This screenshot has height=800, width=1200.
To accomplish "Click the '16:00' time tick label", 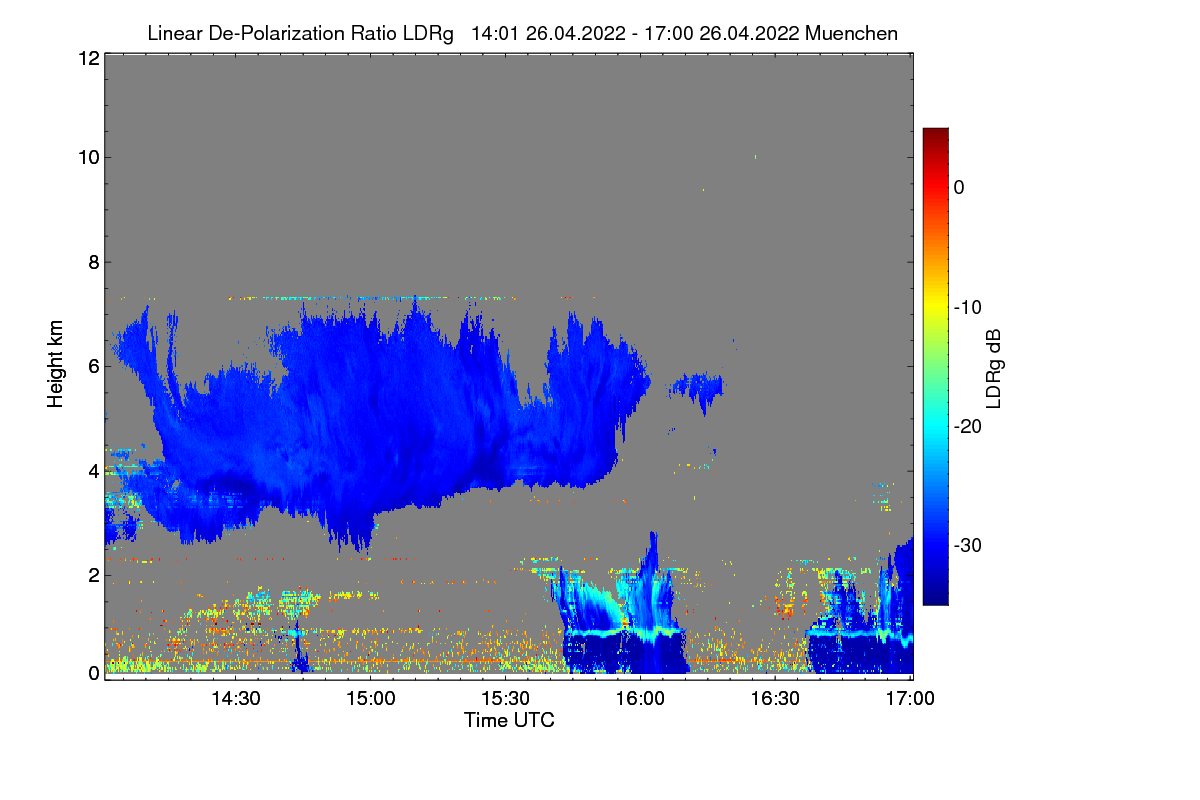I will pos(641,699).
